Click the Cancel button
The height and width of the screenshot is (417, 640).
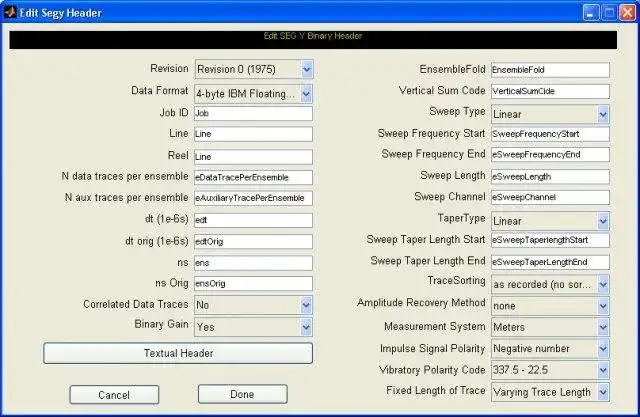(114, 395)
